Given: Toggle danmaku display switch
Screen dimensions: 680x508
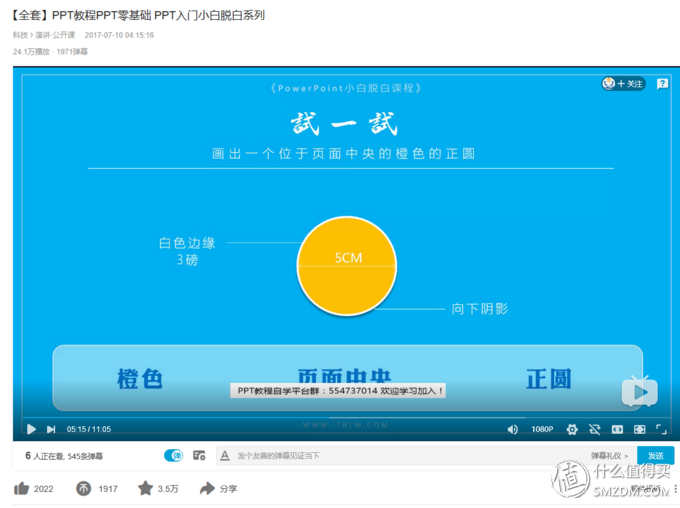Looking at the screenshot, I should [x=173, y=455].
